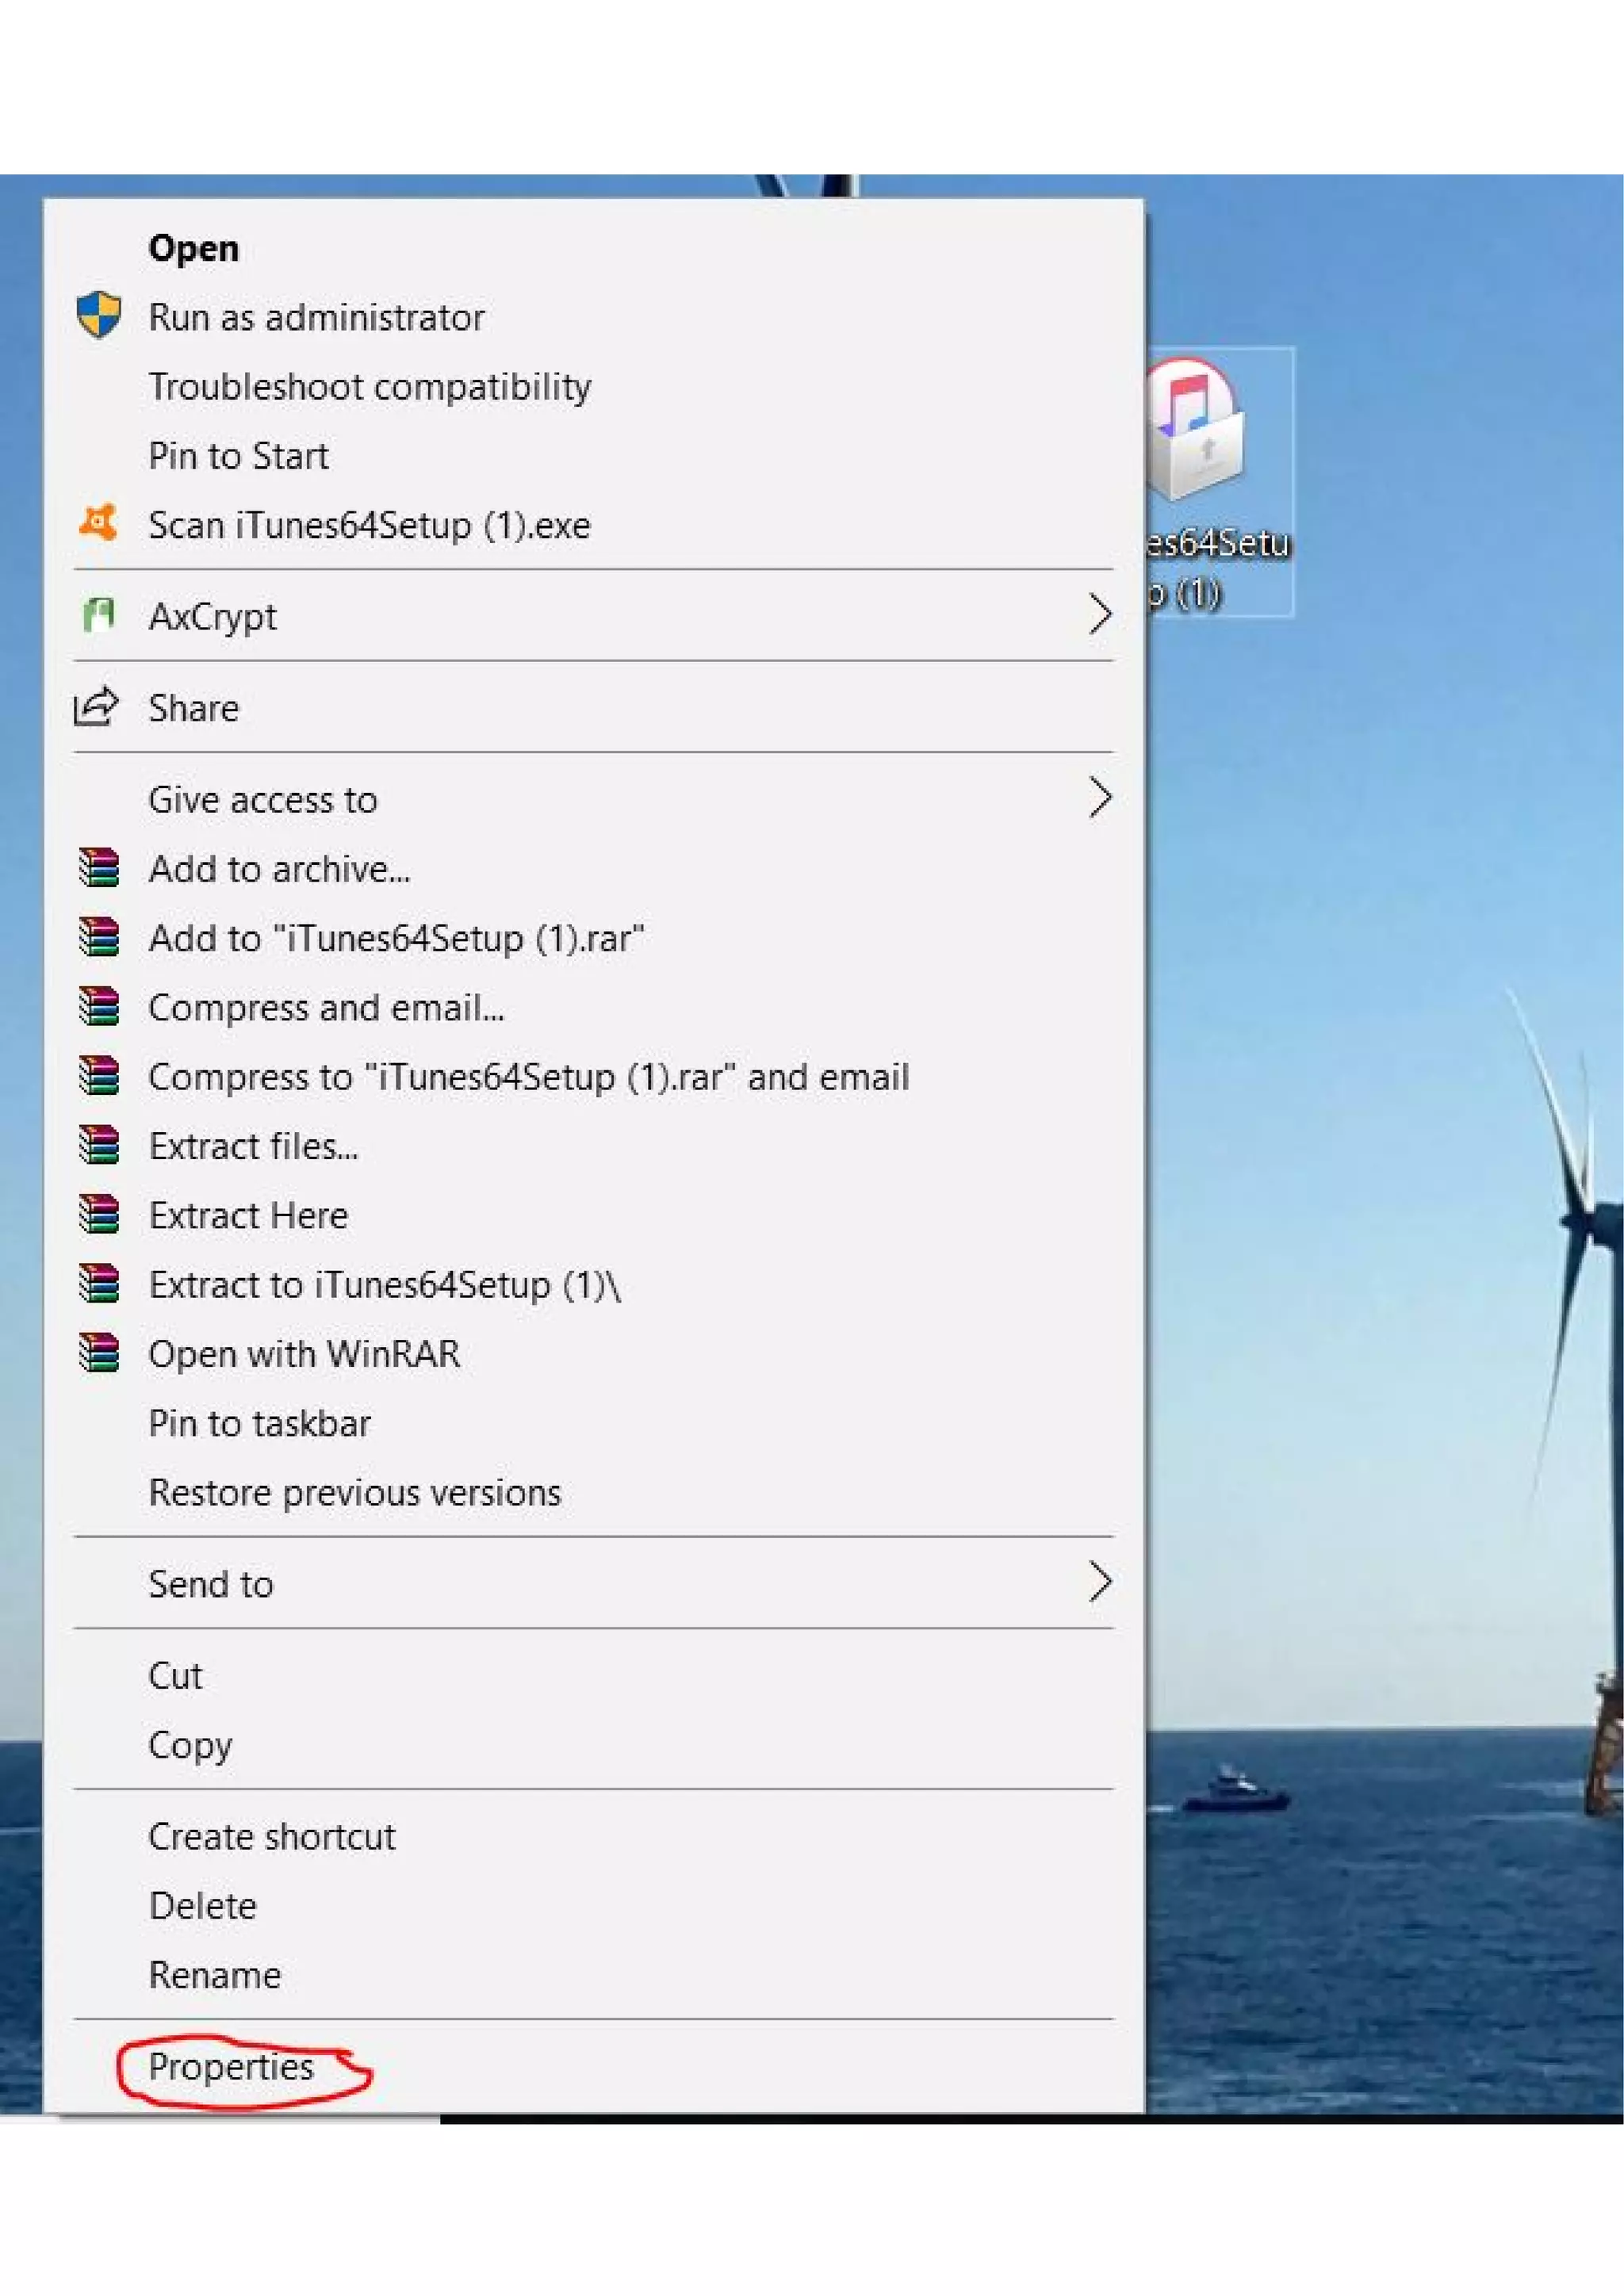Choose Pin to Start
Image resolution: width=1624 pixels, height=2296 pixels.
coord(238,456)
